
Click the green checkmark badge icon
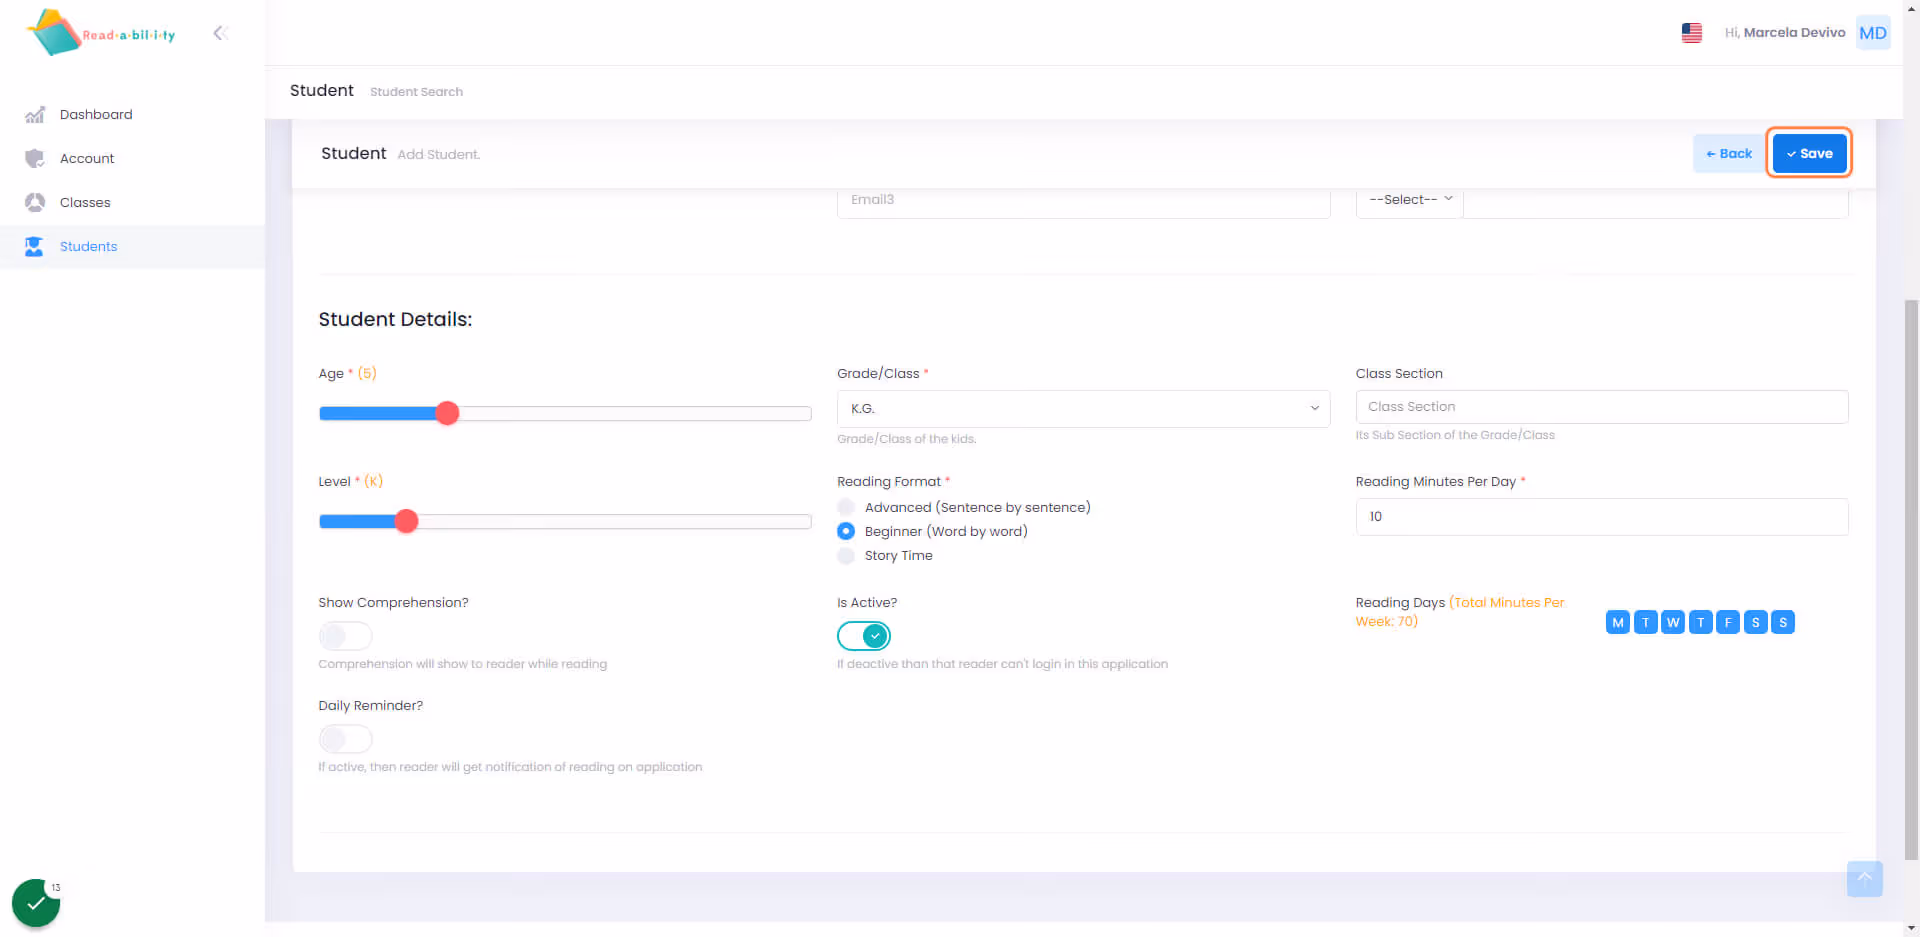36,903
